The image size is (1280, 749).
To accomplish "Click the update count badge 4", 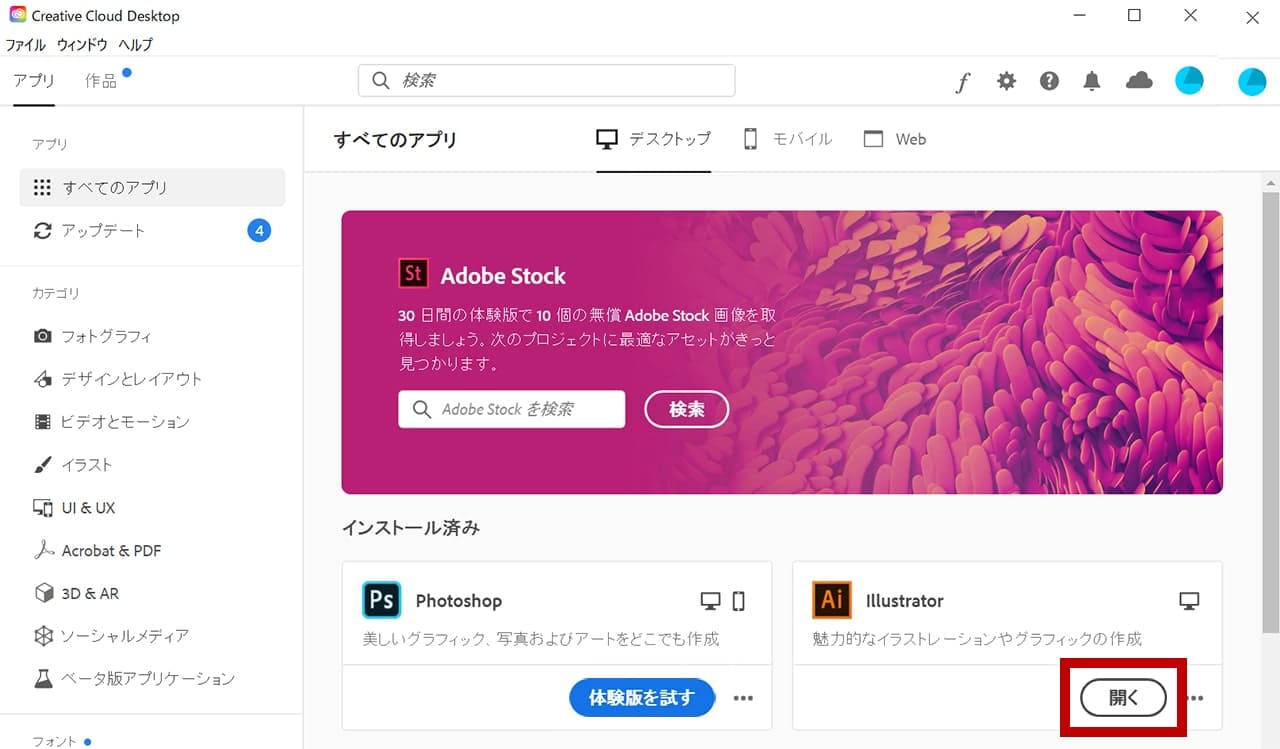I will pyautogui.click(x=259, y=231).
